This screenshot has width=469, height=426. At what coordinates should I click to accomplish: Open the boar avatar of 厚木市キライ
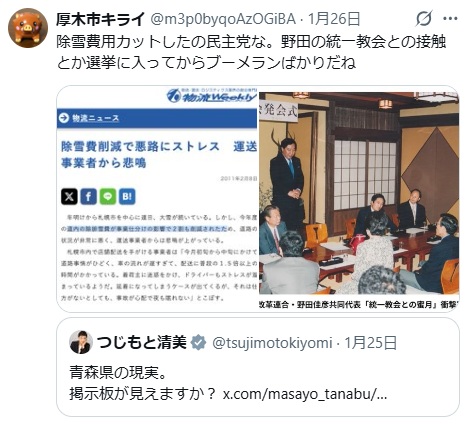tap(28, 28)
